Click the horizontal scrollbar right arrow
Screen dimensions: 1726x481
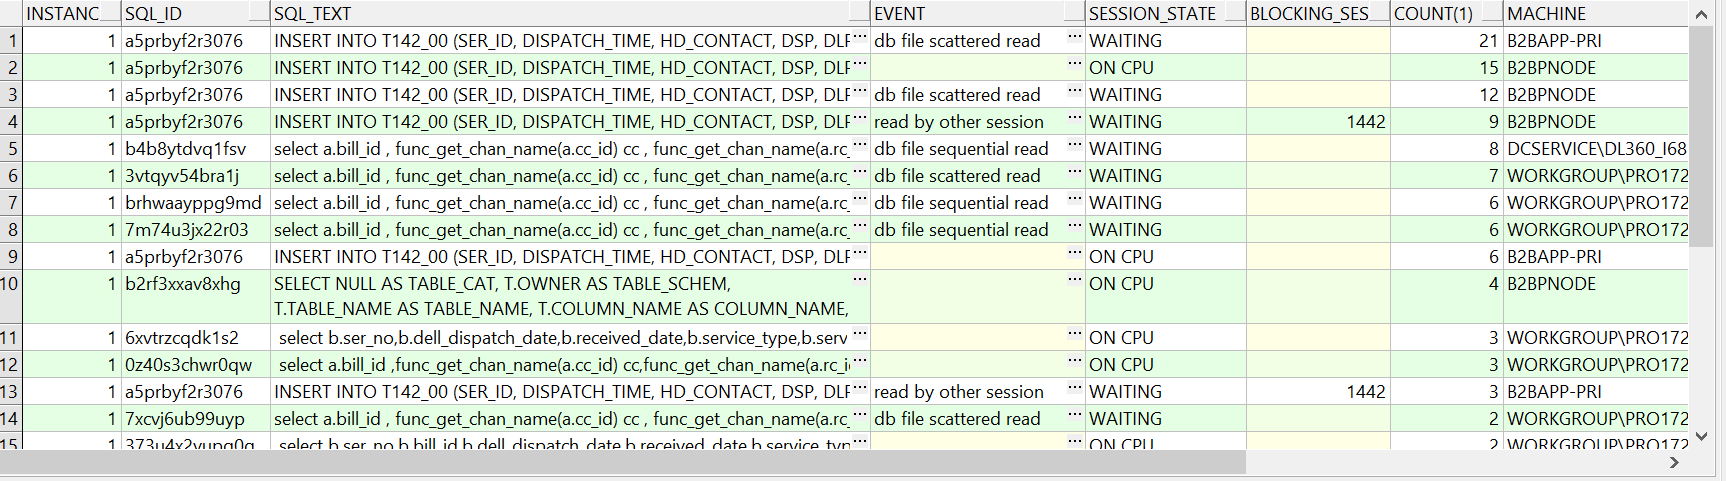click(x=1675, y=462)
